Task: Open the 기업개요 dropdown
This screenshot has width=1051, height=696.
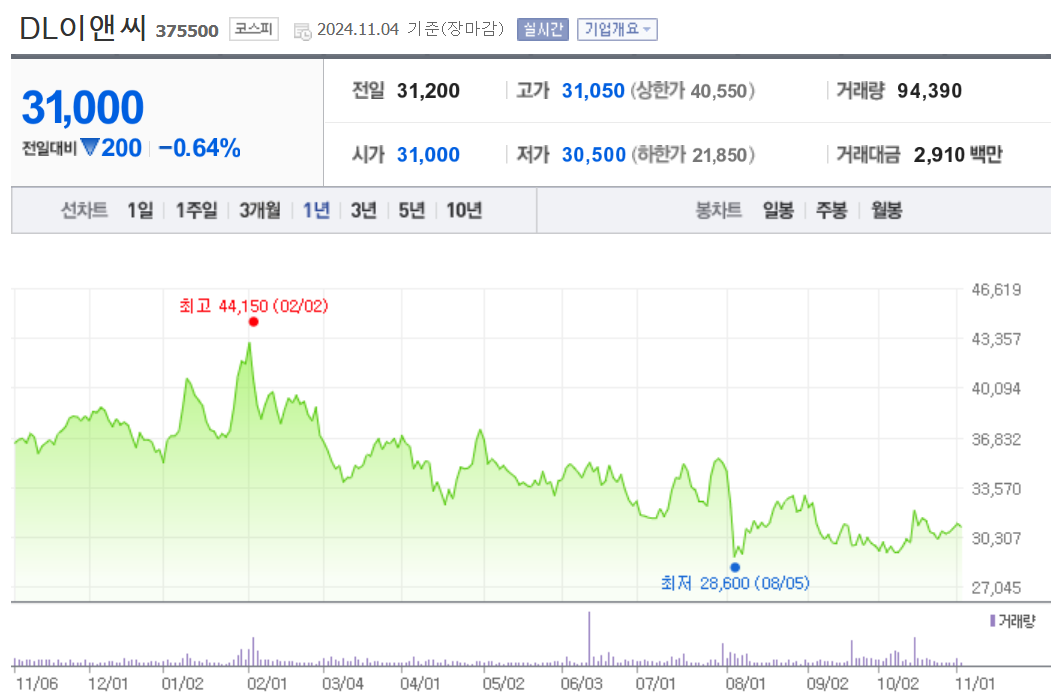Action: pyautogui.click(x=617, y=30)
